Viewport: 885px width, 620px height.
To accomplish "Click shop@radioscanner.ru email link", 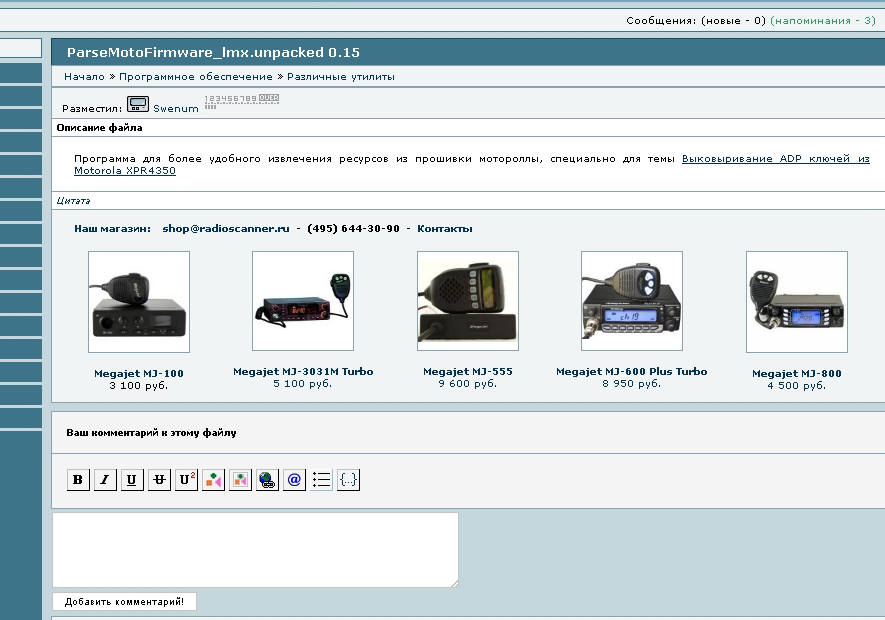I will 226,229.
